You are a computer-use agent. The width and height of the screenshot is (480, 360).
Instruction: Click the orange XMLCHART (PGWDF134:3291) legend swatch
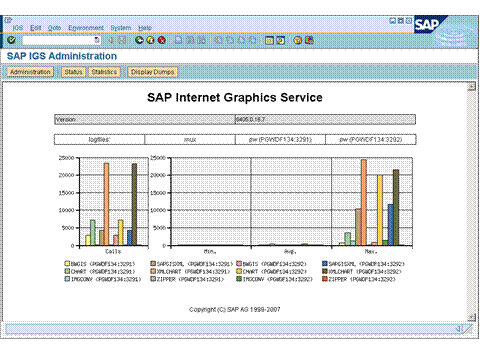coord(153,271)
